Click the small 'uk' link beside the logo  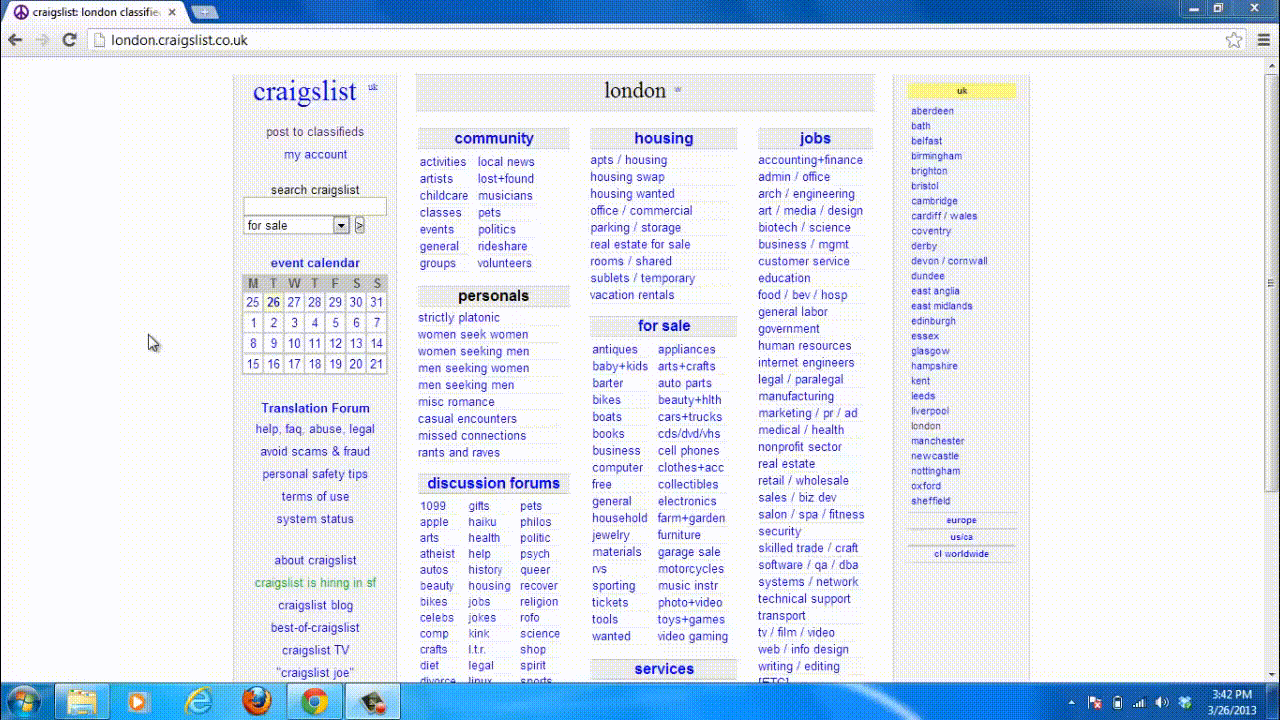(x=373, y=87)
